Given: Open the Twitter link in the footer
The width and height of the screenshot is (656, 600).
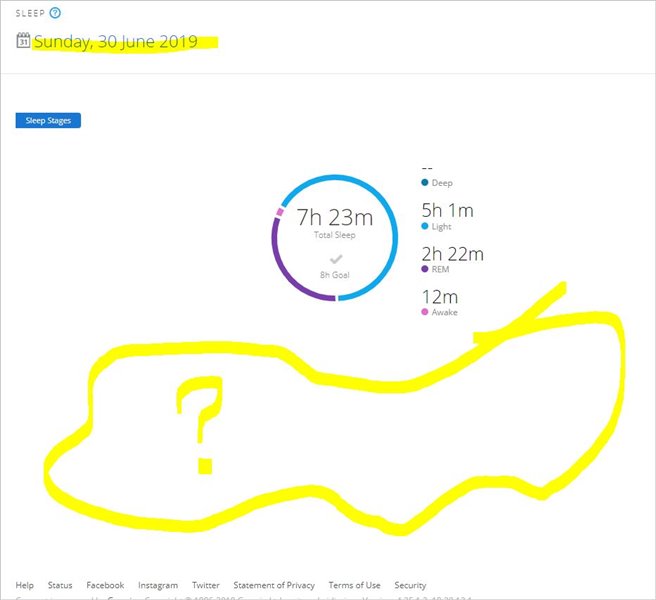Looking at the screenshot, I should [x=206, y=585].
